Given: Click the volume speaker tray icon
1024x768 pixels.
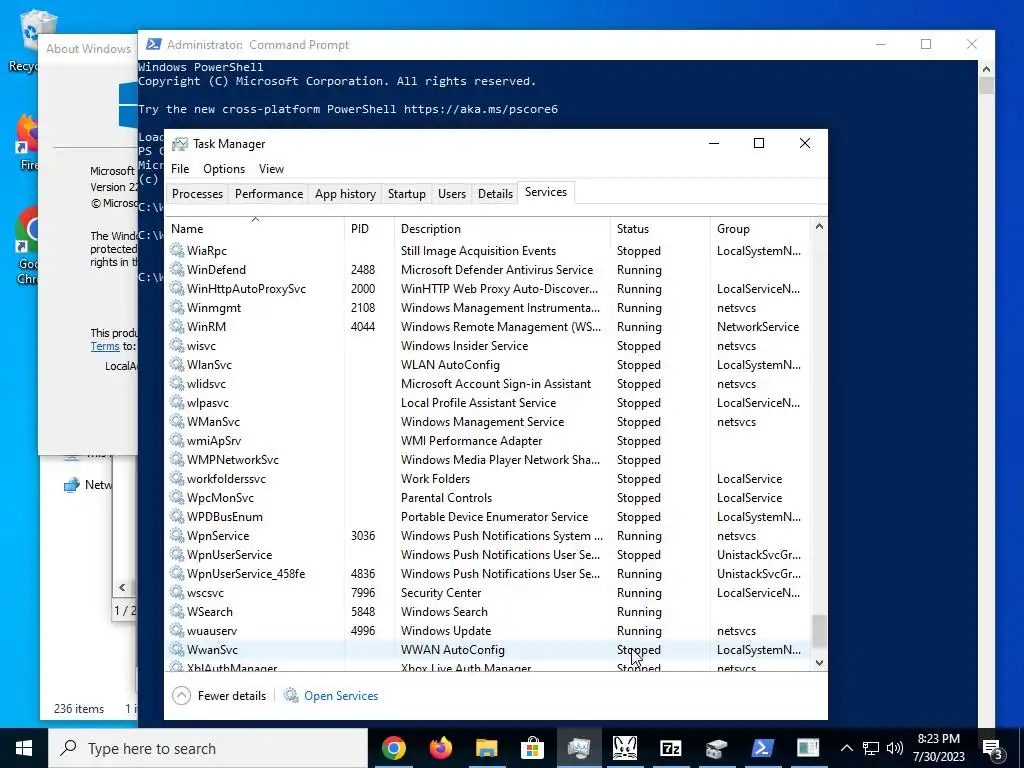Looking at the screenshot, I should coord(895,748).
